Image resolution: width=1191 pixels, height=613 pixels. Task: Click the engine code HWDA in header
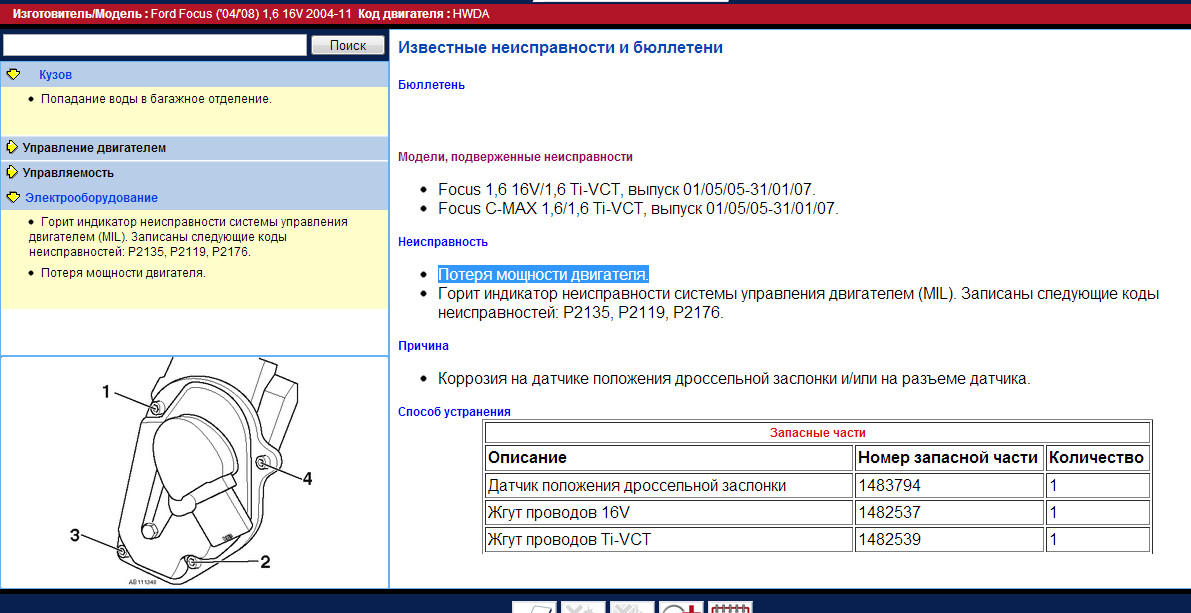coord(469,14)
